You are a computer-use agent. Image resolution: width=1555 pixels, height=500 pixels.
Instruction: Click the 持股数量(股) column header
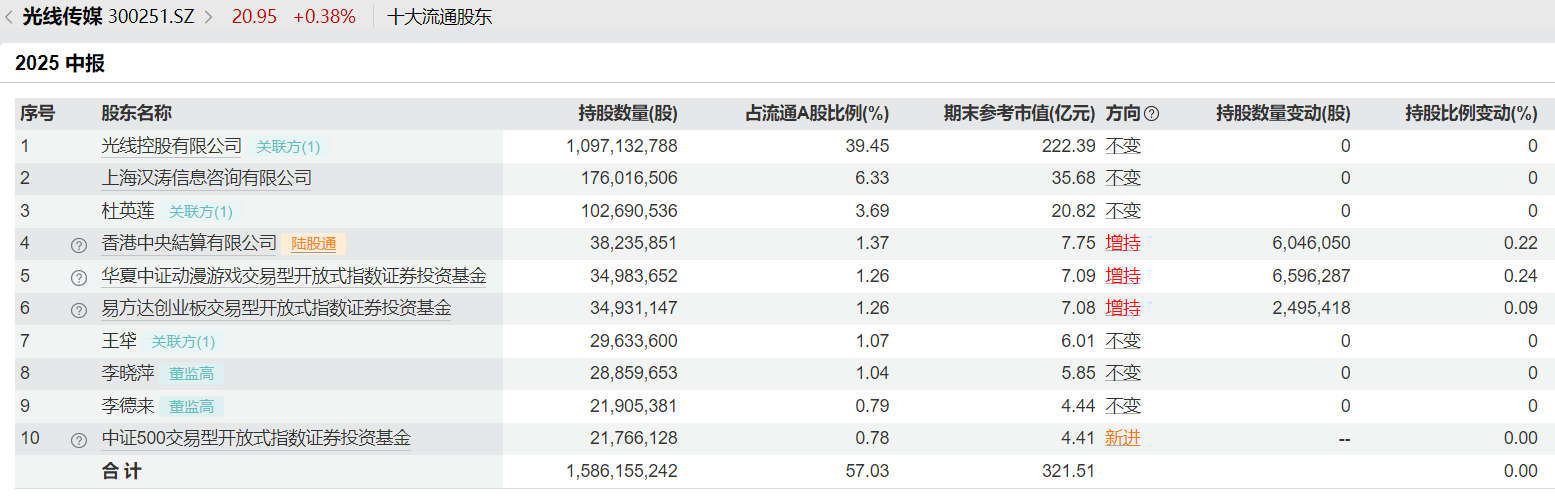[x=627, y=114]
